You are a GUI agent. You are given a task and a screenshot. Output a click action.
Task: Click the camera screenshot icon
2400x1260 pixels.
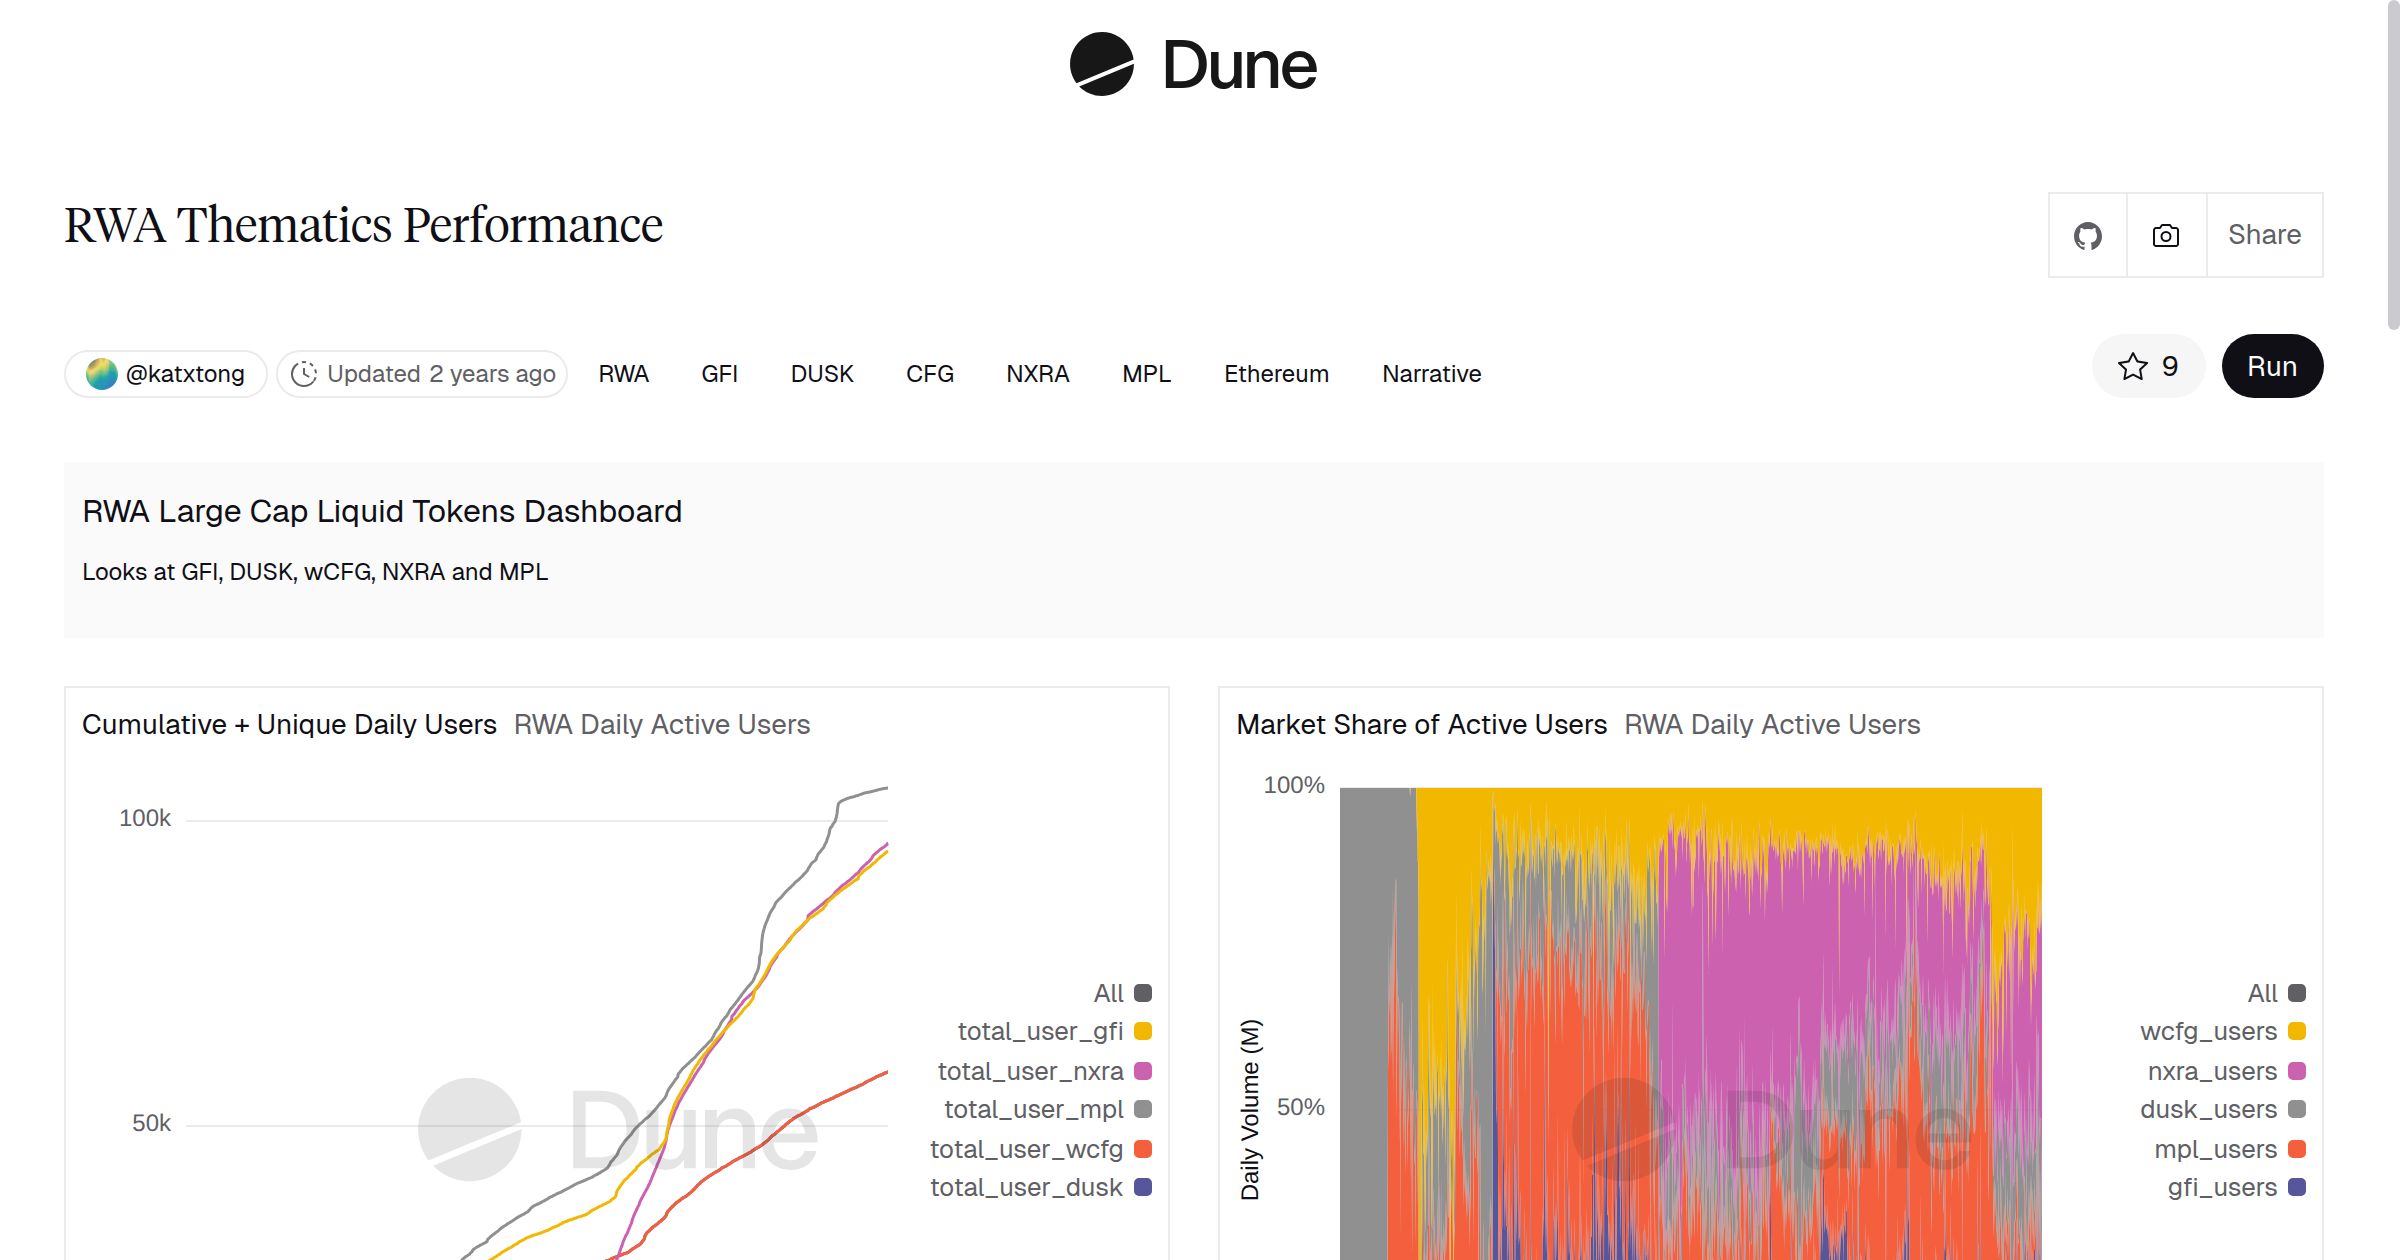(2166, 236)
